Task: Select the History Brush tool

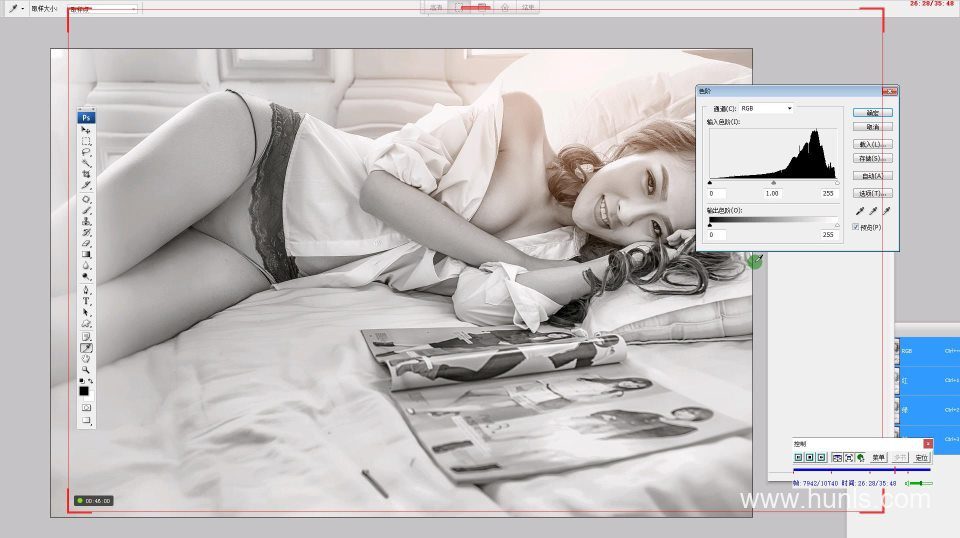Action: [x=86, y=233]
